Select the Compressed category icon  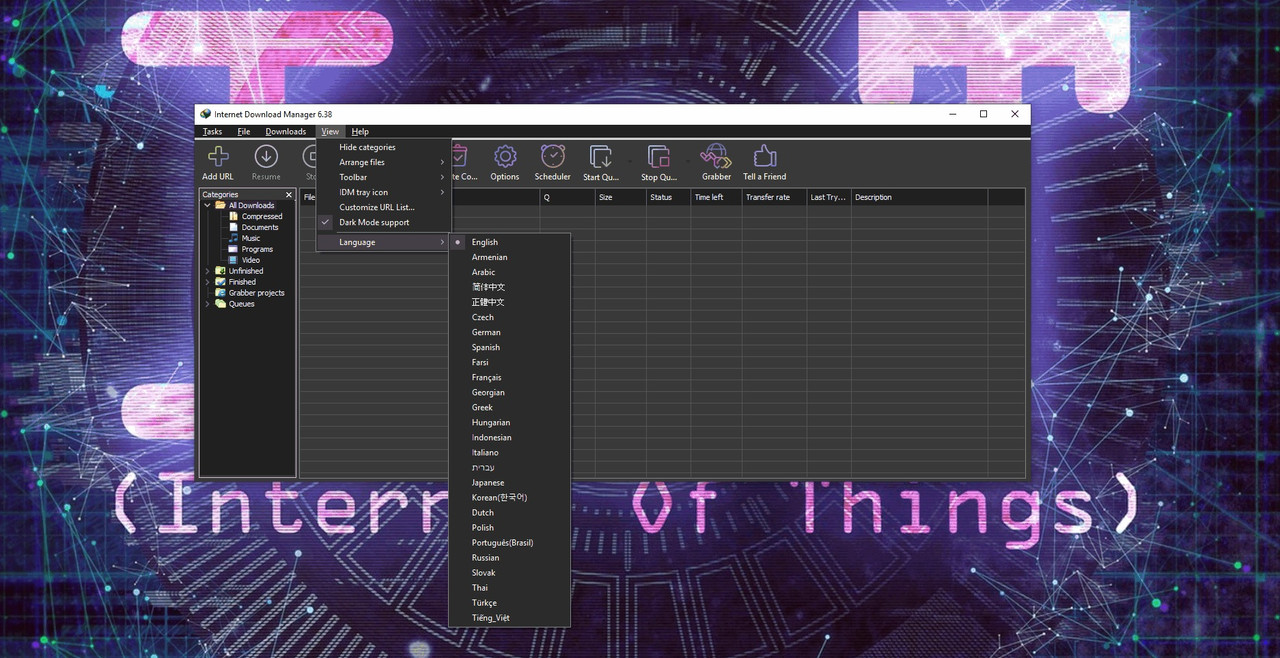point(234,216)
